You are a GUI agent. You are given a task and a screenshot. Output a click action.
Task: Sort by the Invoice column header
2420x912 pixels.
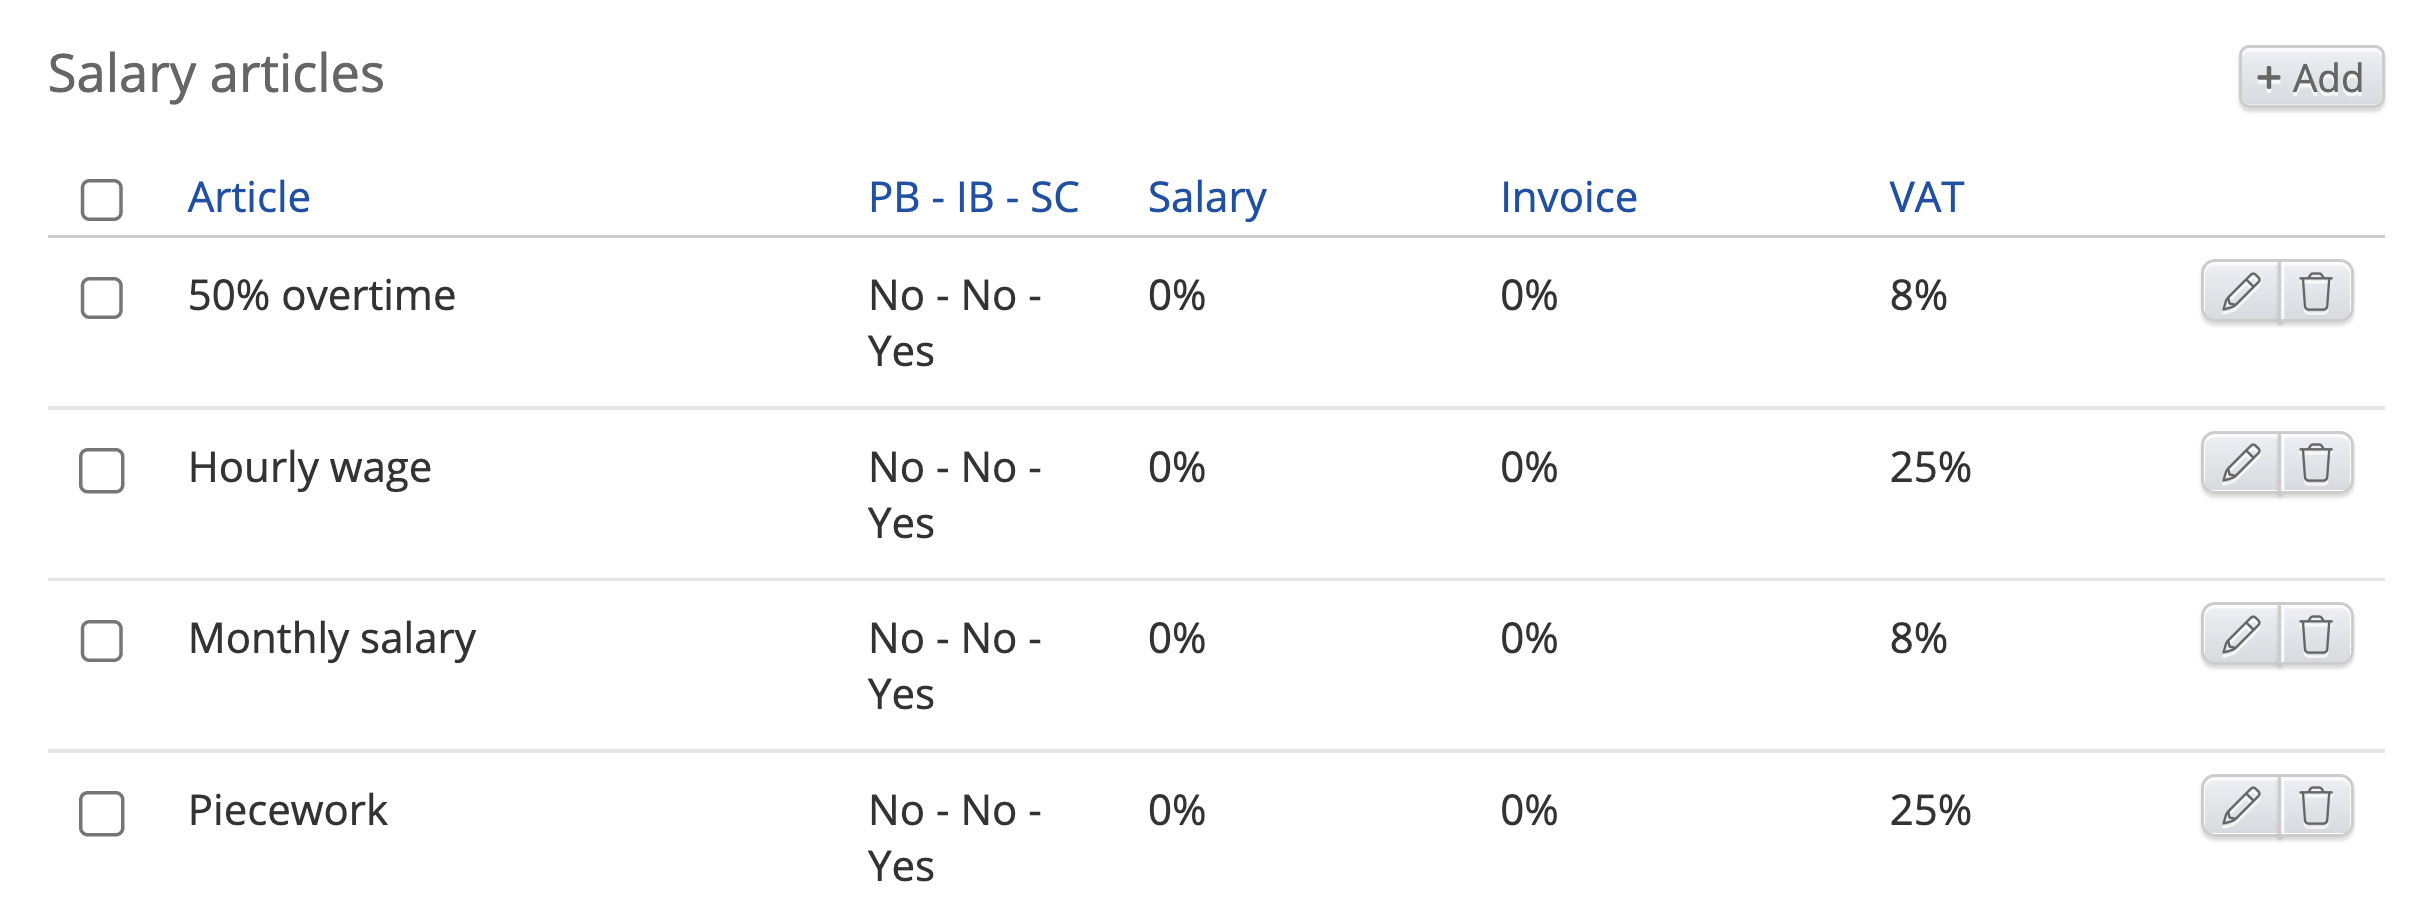(1568, 197)
